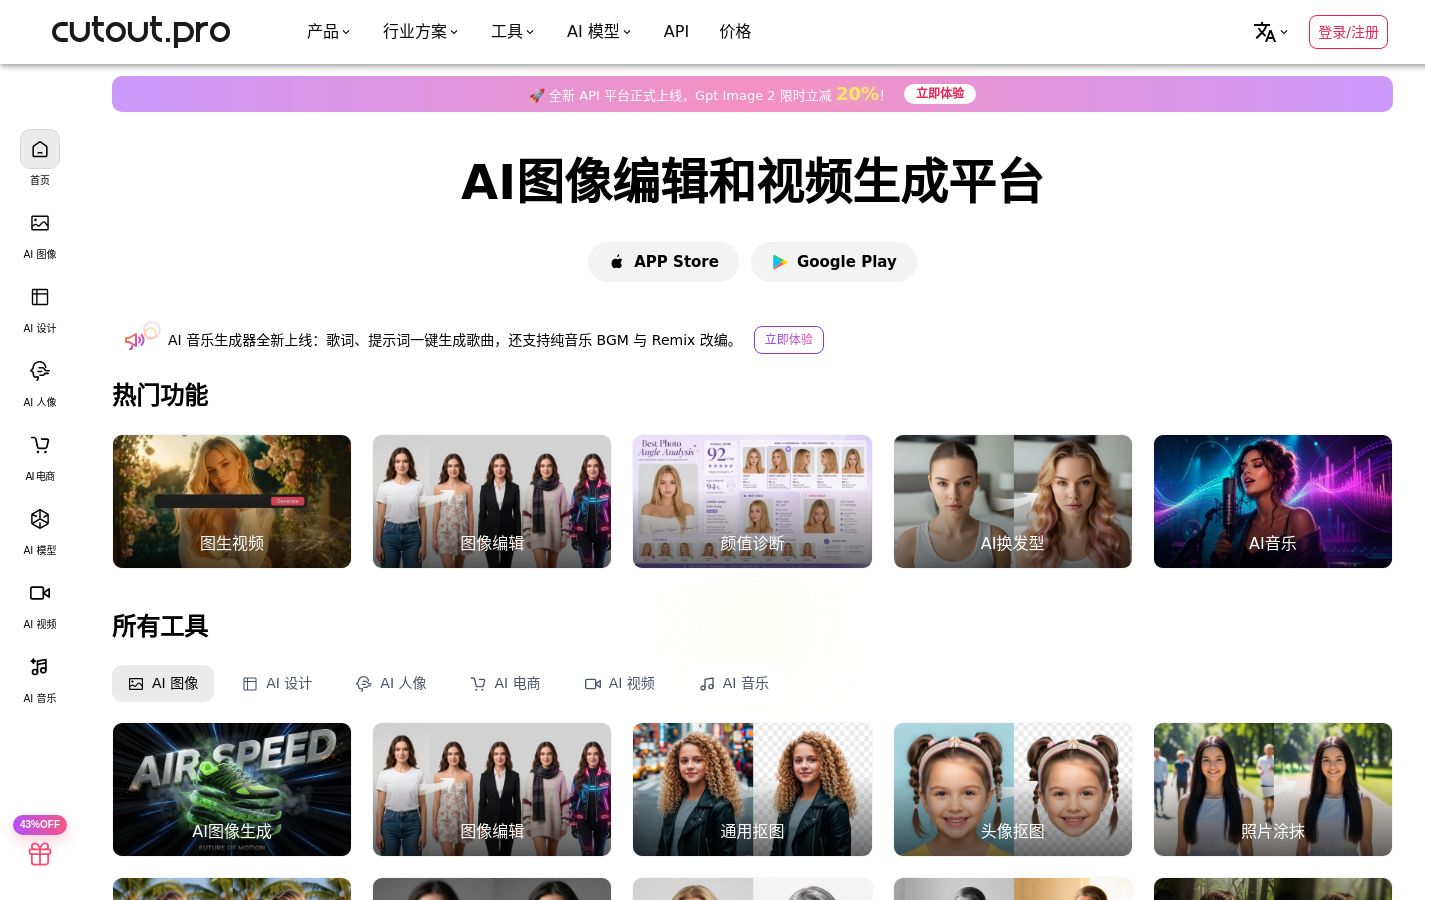The image size is (1440, 900).
Task: Click the AI 音乐生成器全新上线 announcement text
Action: 455,340
